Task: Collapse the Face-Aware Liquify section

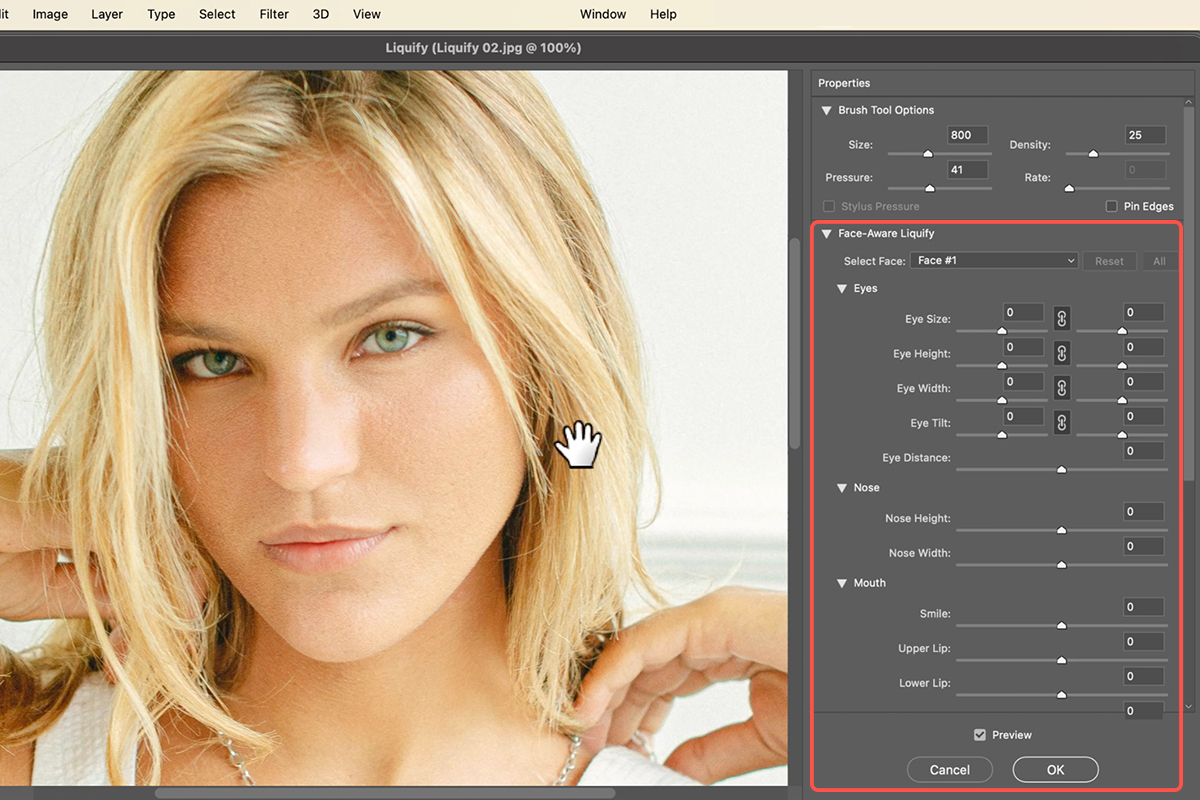Action: 826,234
